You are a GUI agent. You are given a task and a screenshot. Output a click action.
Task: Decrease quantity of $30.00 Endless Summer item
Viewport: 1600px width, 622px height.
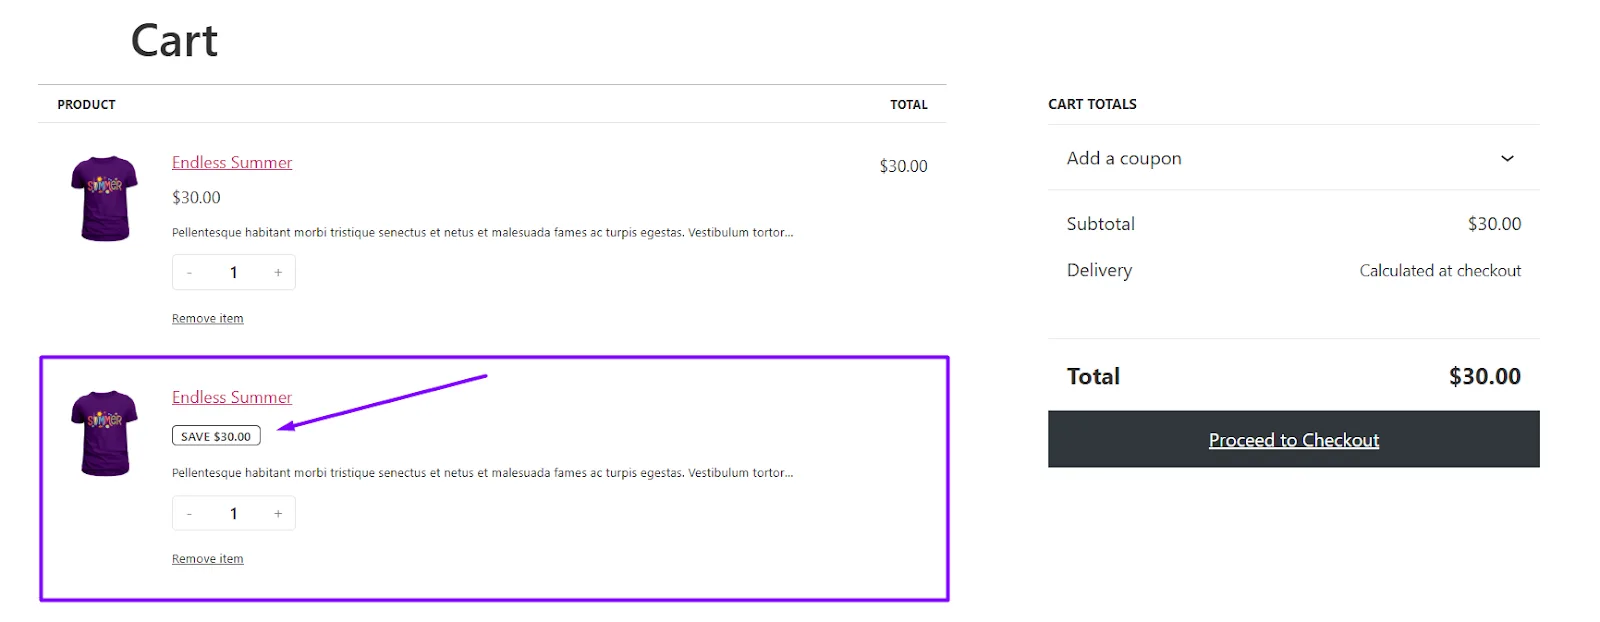pyautogui.click(x=189, y=272)
